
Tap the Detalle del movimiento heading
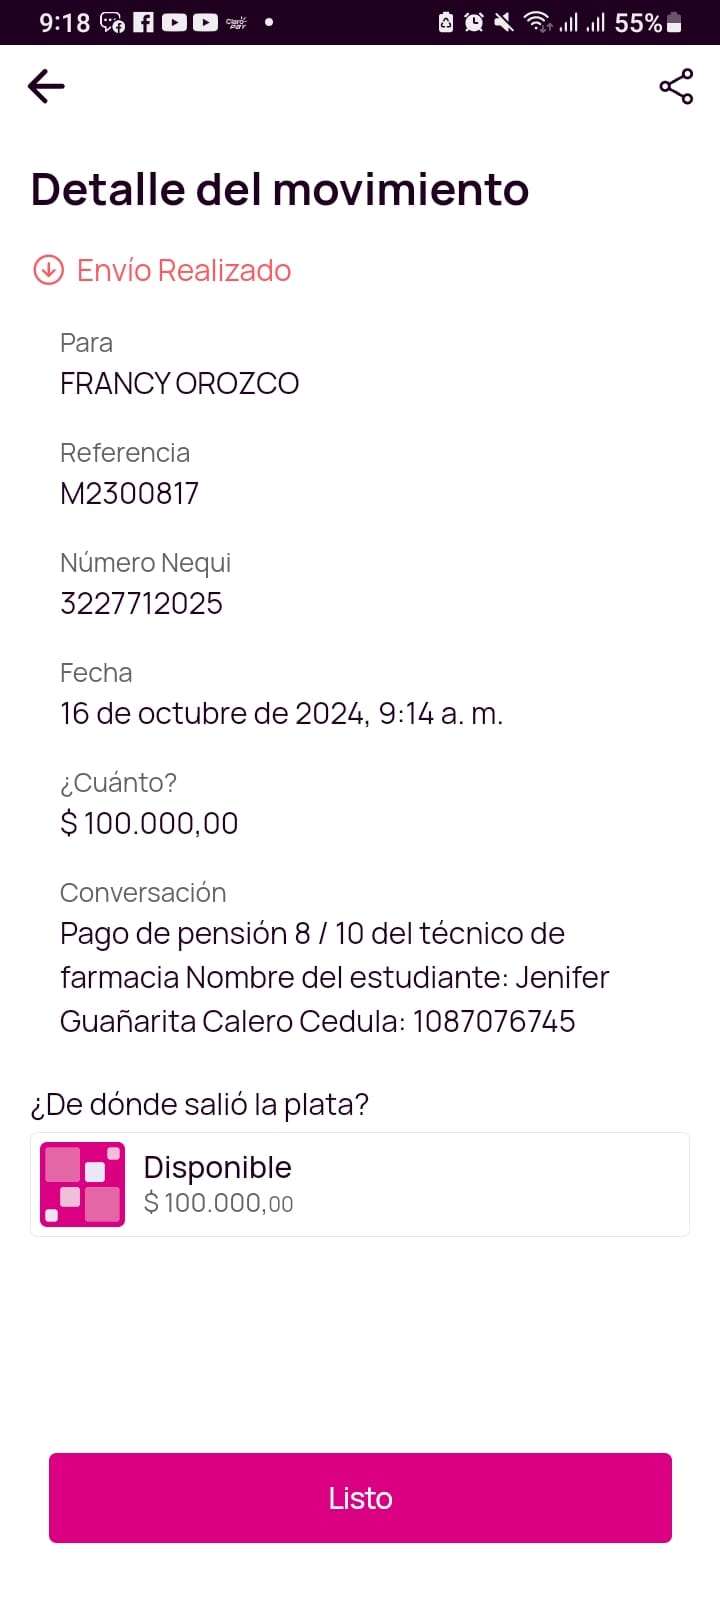pos(280,189)
